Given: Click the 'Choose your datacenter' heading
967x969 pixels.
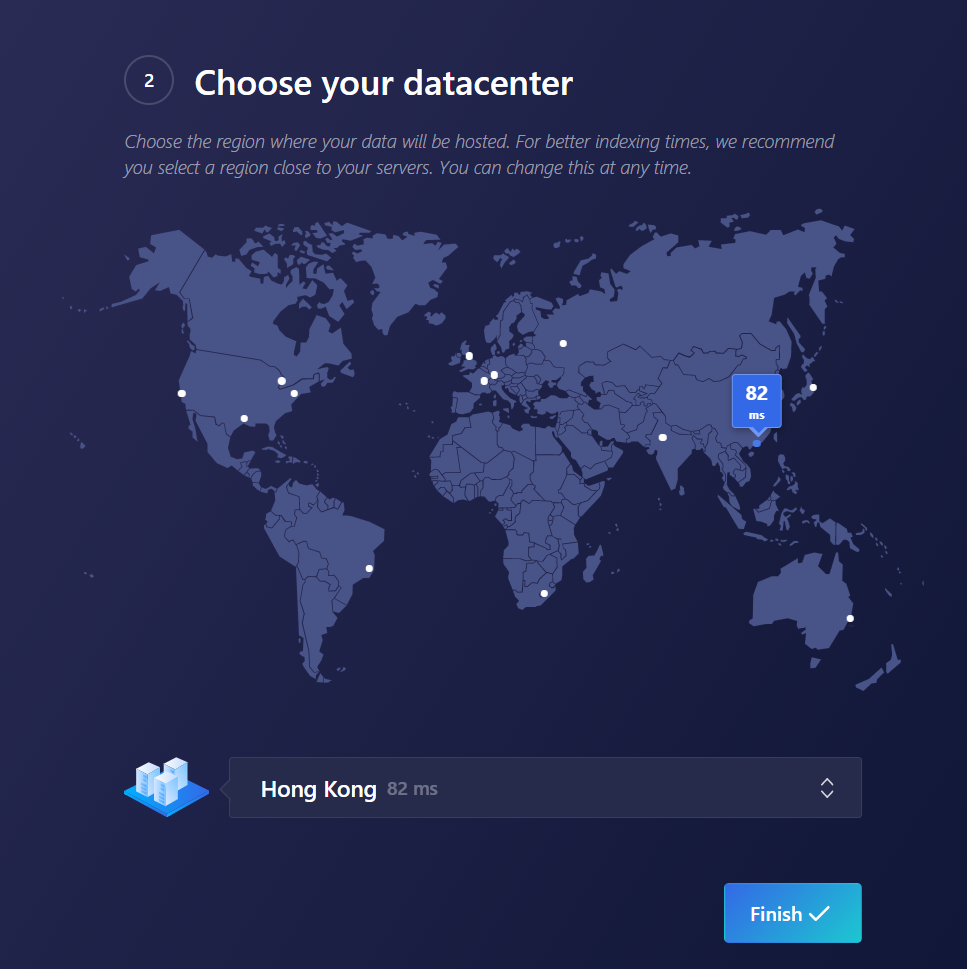Looking at the screenshot, I should (x=384, y=83).
